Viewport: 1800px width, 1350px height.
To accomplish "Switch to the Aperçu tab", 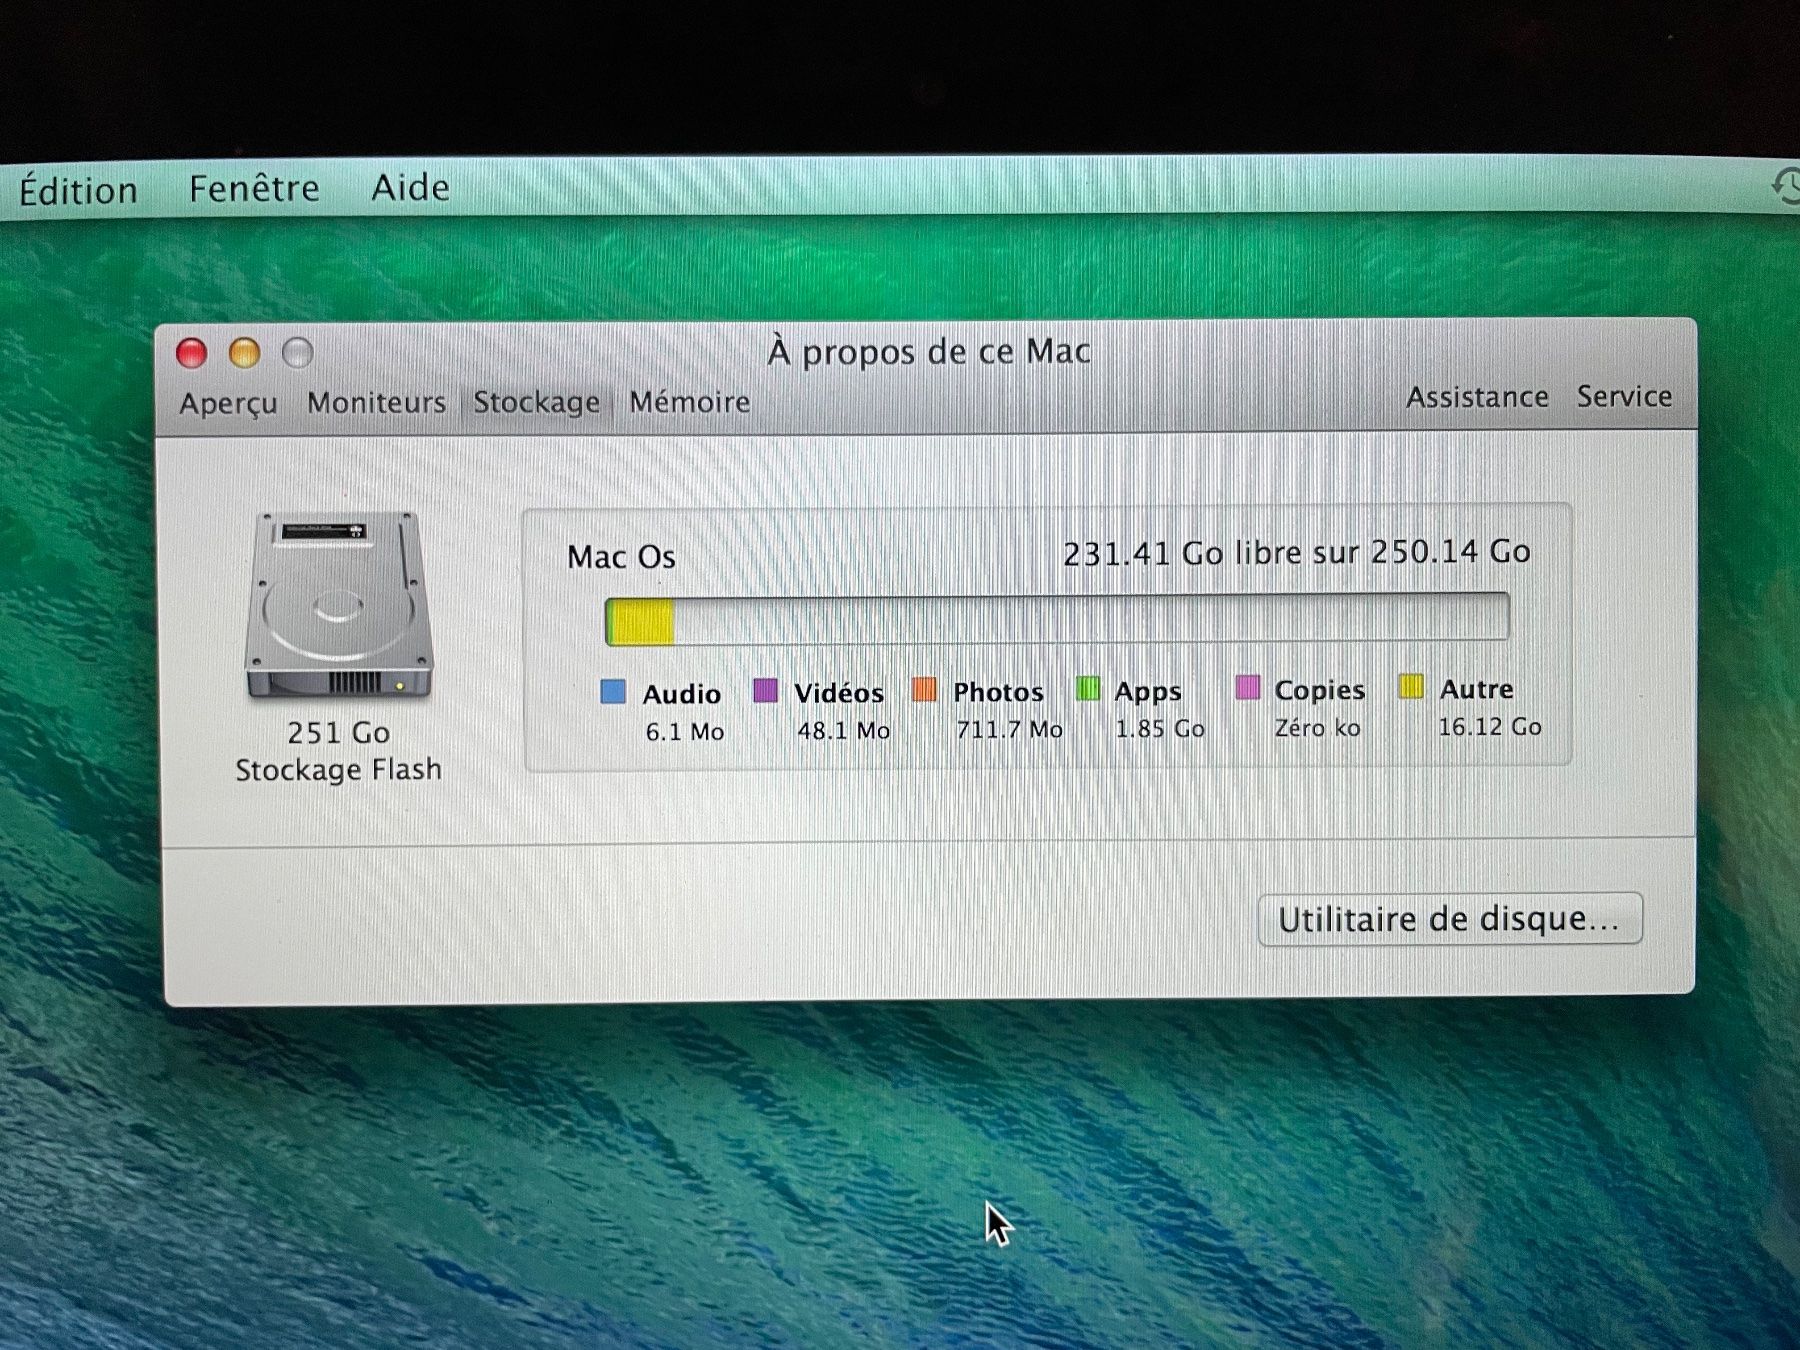I will (229, 403).
